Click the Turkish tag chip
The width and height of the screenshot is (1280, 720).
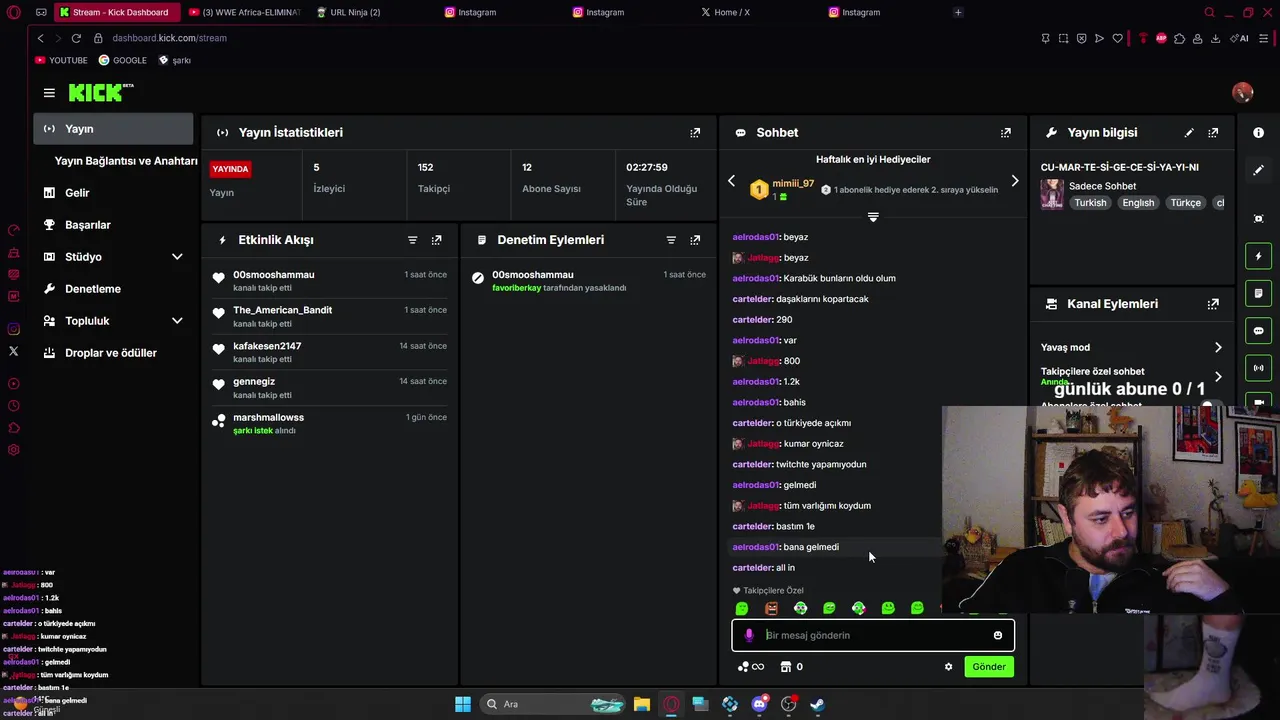tap(1090, 203)
